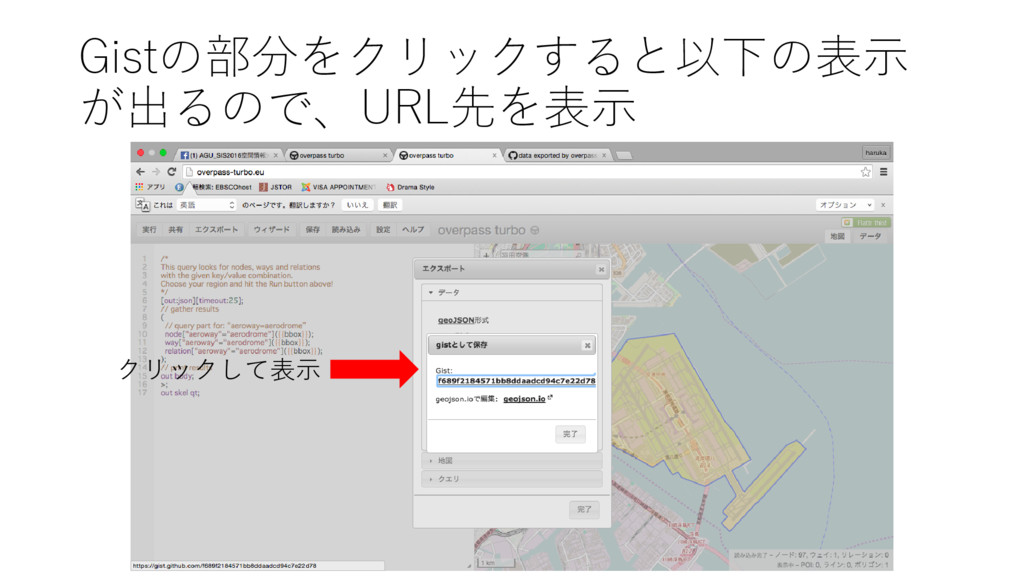Click the Rate this! button
The width and height of the screenshot is (1024, 576).
[866, 223]
